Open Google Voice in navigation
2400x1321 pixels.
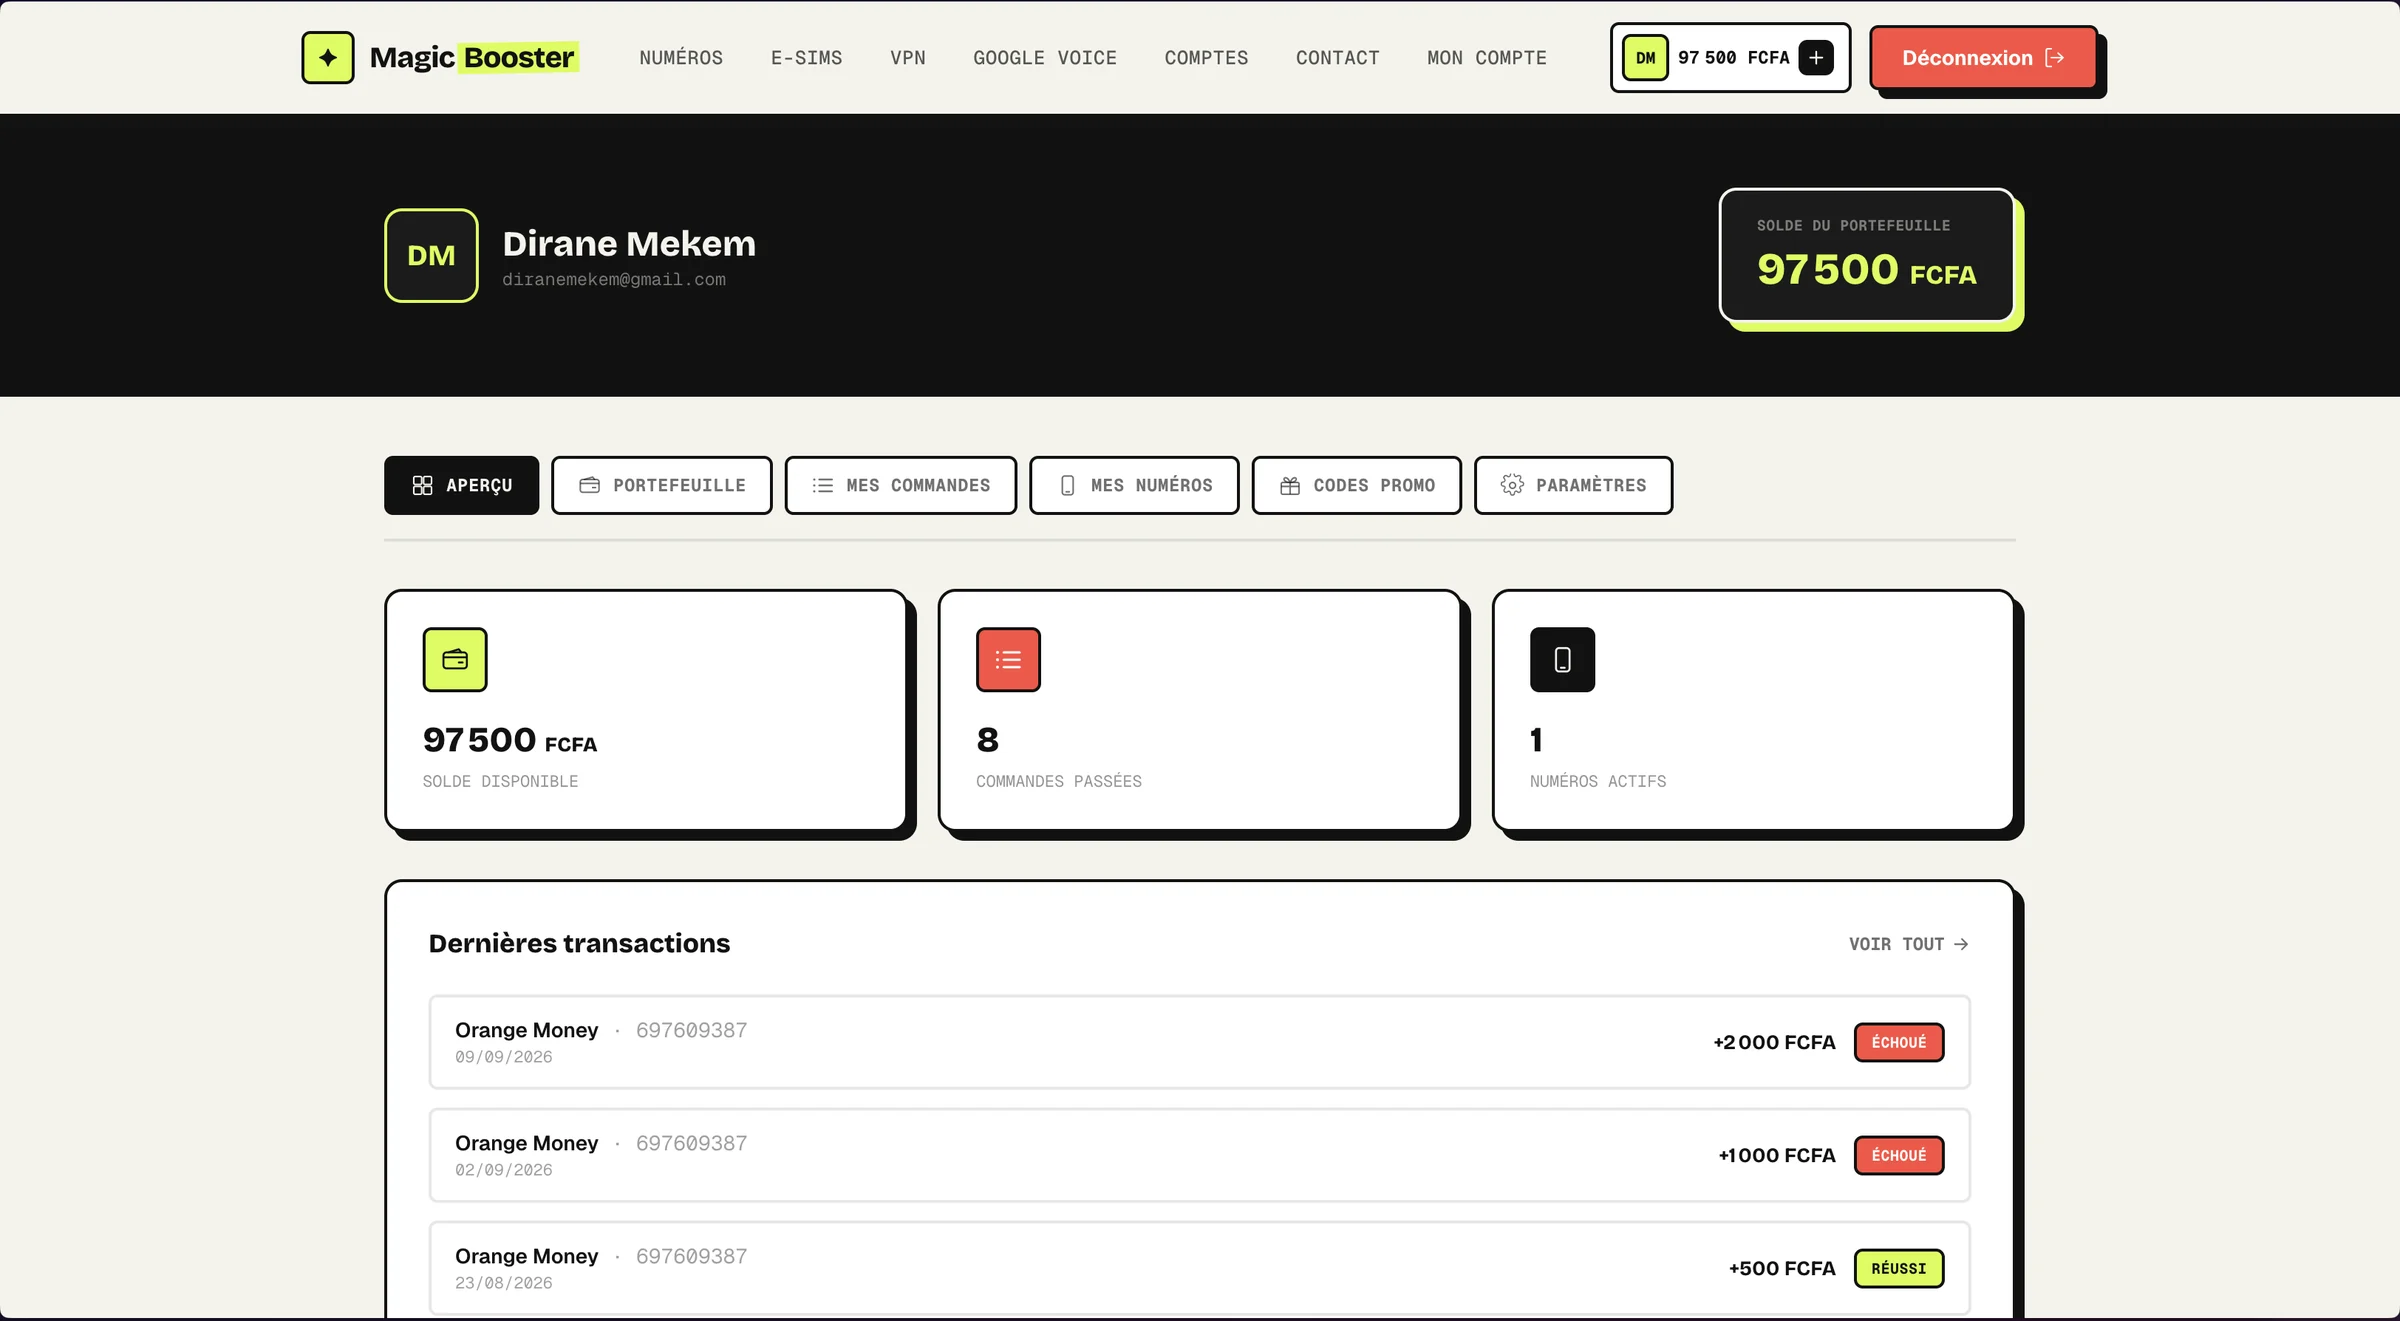pos(1045,58)
